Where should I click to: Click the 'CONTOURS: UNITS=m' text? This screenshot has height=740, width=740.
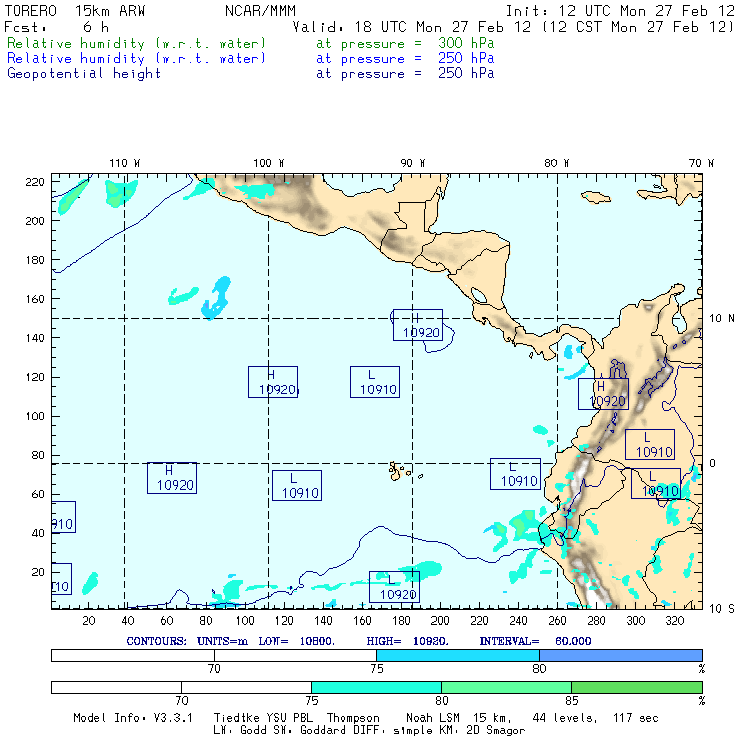(187, 641)
